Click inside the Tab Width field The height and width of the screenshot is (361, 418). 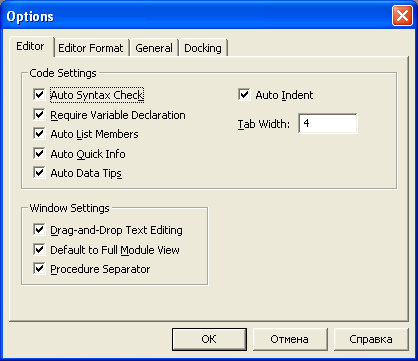click(x=328, y=124)
